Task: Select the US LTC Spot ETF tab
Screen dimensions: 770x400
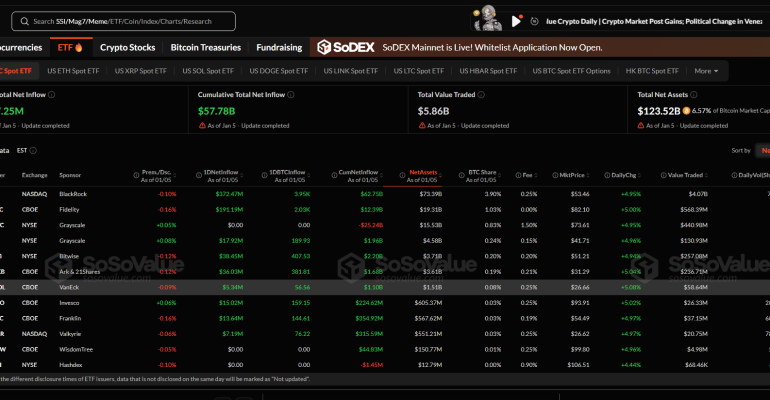Action: (419, 71)
